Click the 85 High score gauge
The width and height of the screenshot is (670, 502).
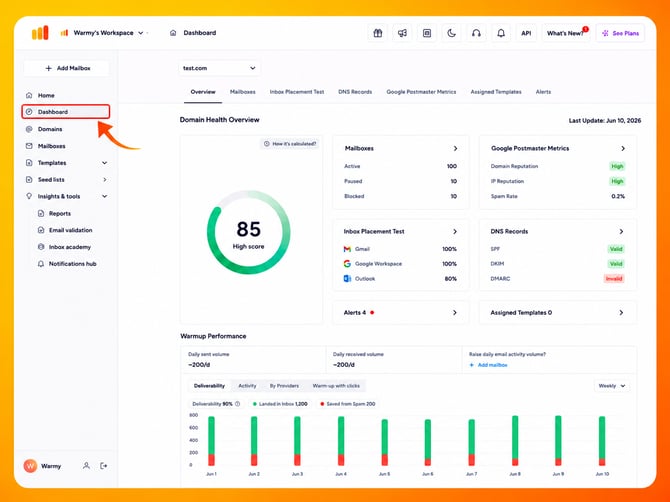coord(248,232)
